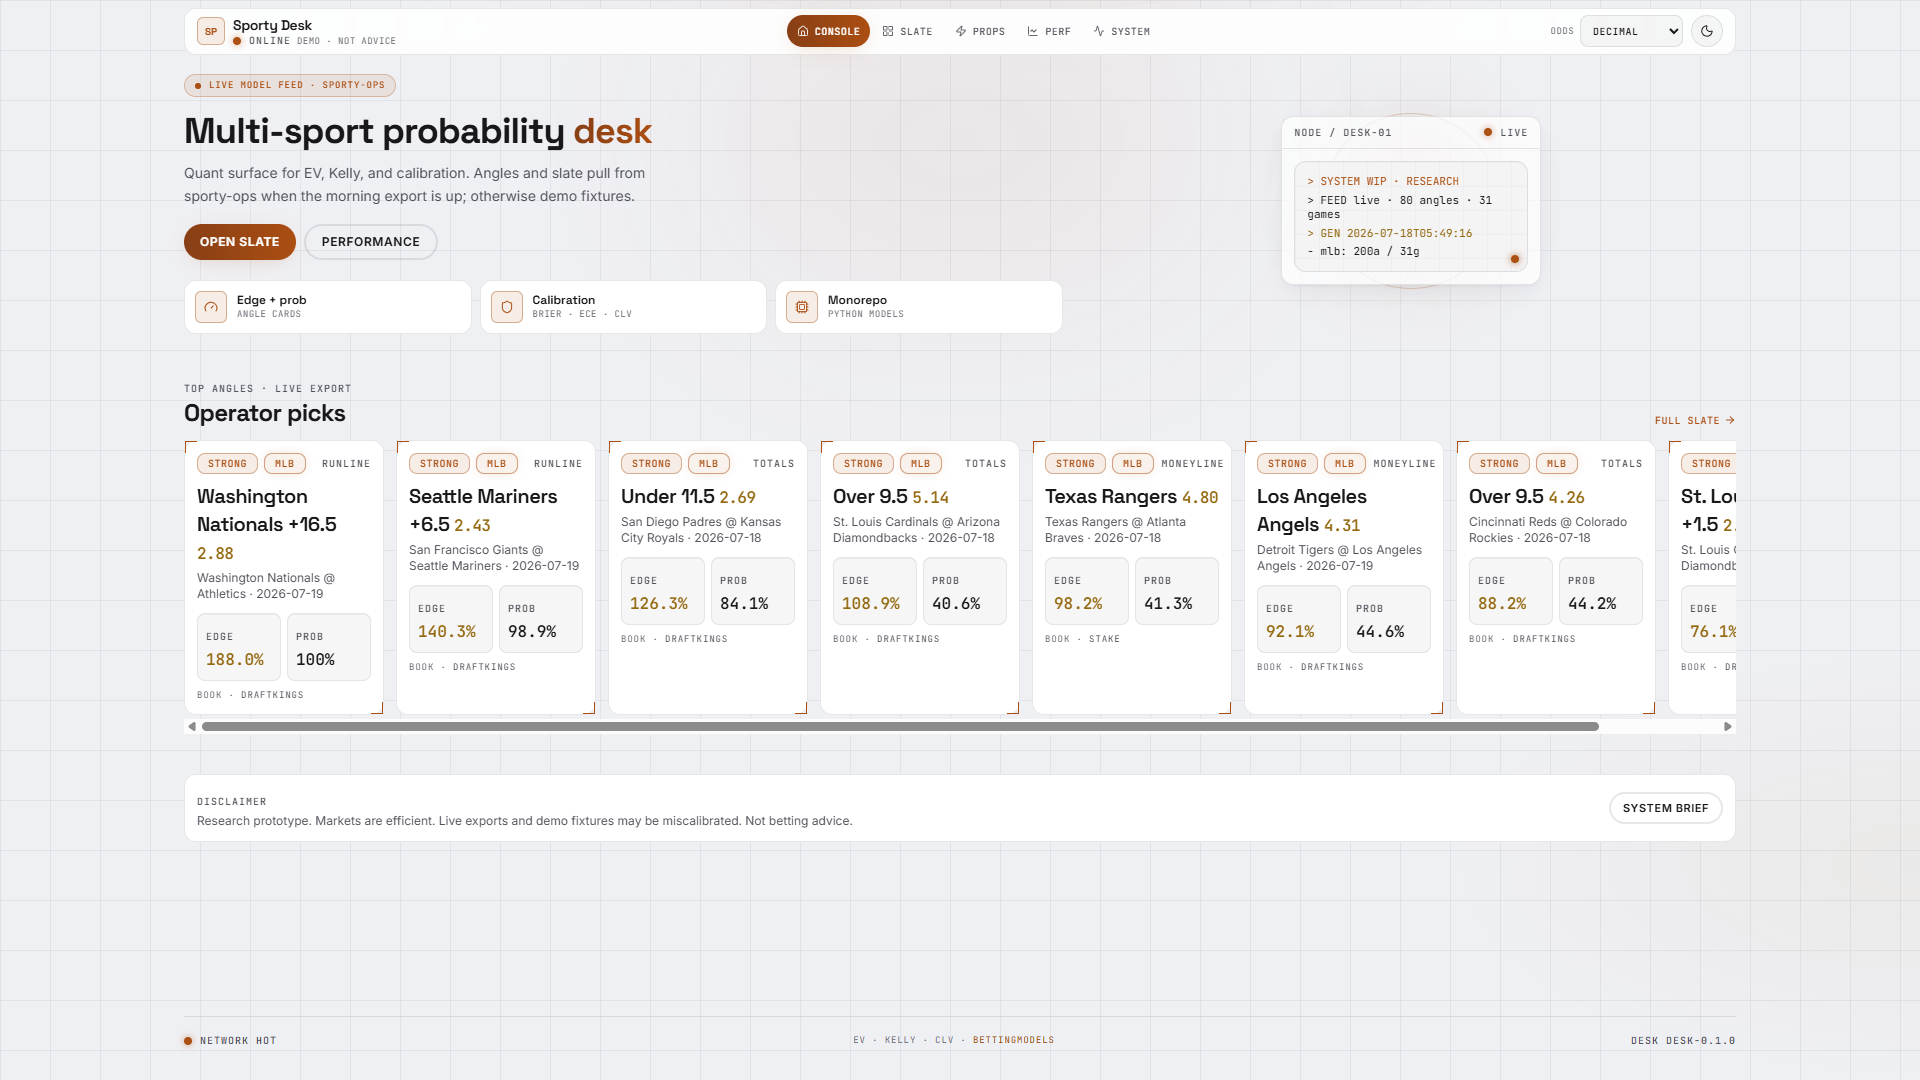1920x1080 pixels.
Task: Click the 126.3% edge value
Action: click(659, 604)
